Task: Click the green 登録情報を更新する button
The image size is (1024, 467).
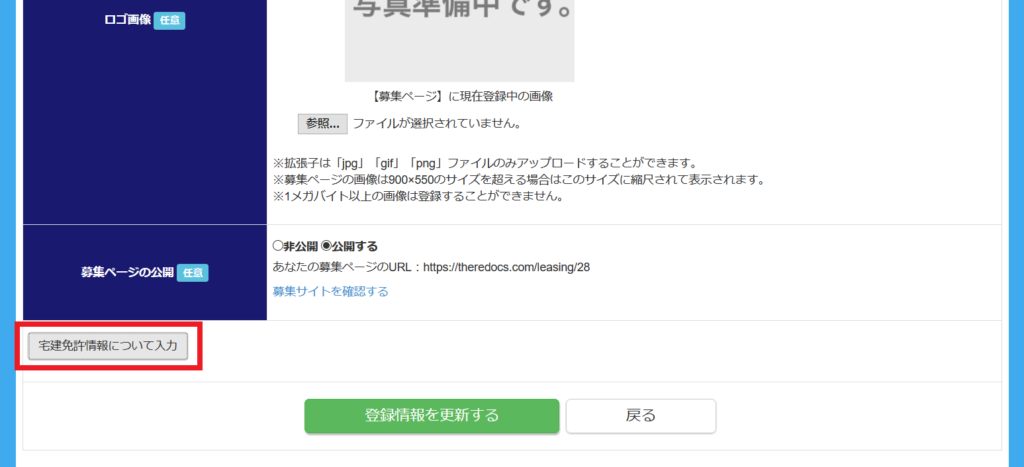Action: pos(432,415)
